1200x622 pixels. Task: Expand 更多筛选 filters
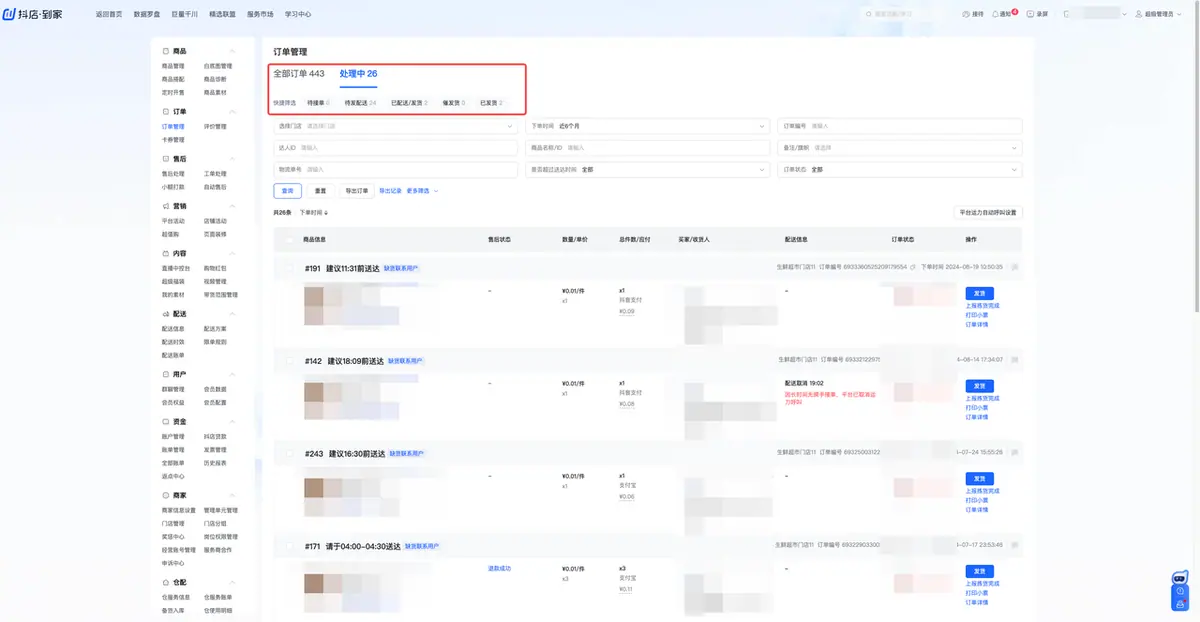pyautogui.click(x=422, y=190)
